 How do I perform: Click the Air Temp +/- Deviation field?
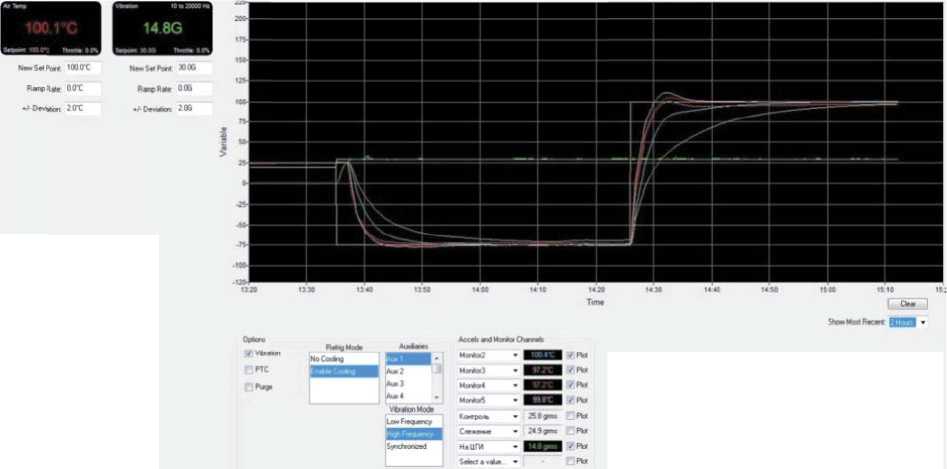click(83, 108)
